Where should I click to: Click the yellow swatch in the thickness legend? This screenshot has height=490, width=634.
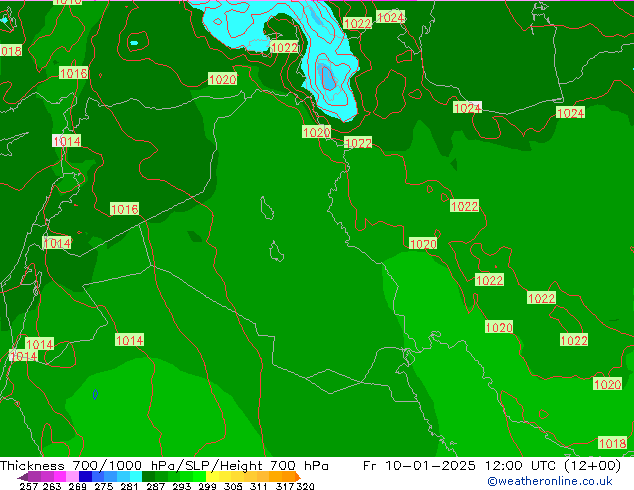coord(212,476)
